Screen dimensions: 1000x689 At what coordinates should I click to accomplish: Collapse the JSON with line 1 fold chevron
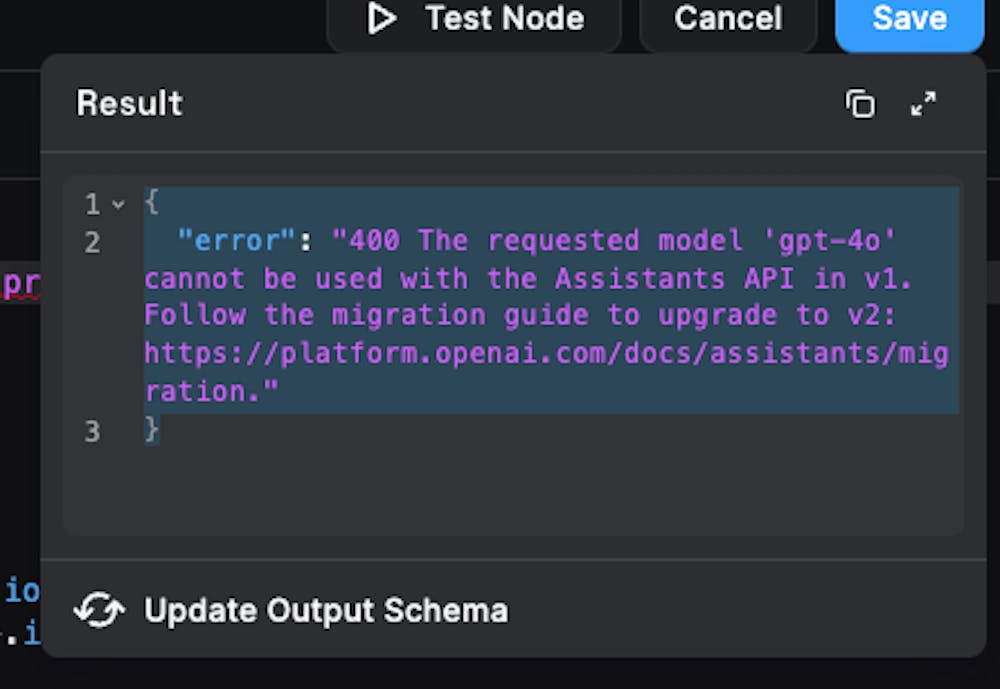pyautogui.click(x=118, y=204)
